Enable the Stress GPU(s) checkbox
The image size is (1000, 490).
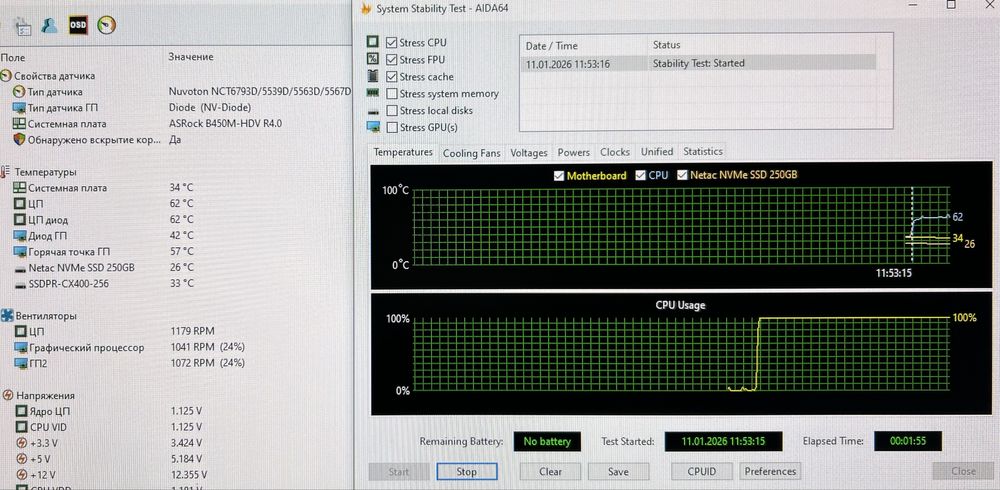[392, 127]
